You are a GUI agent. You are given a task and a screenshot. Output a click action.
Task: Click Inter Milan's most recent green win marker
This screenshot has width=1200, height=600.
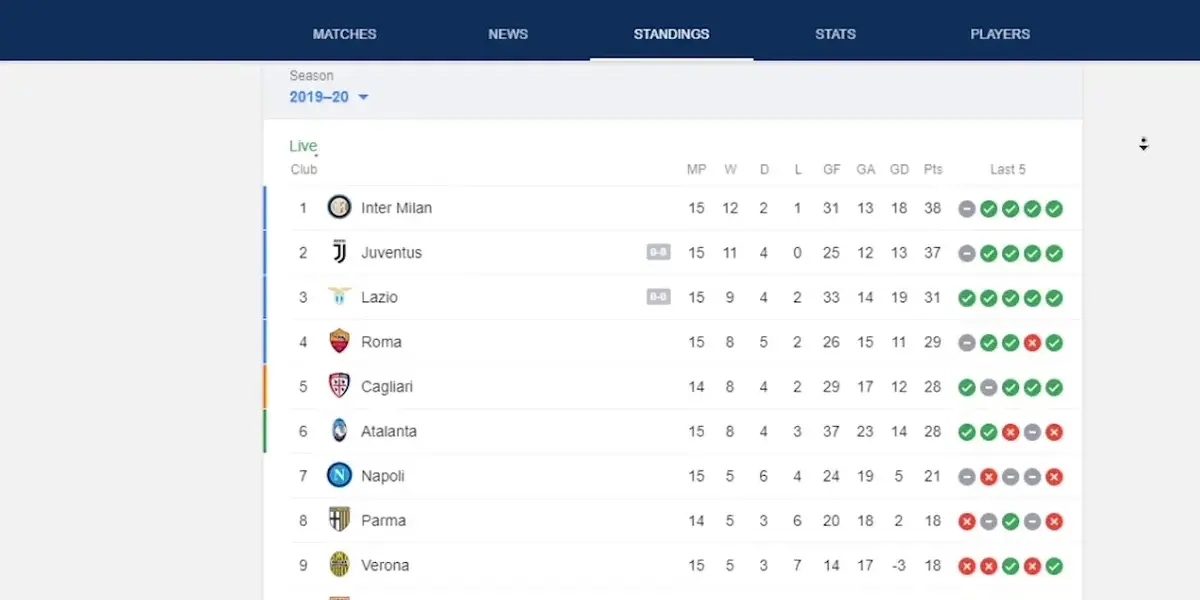click(x=1054, y=208)
